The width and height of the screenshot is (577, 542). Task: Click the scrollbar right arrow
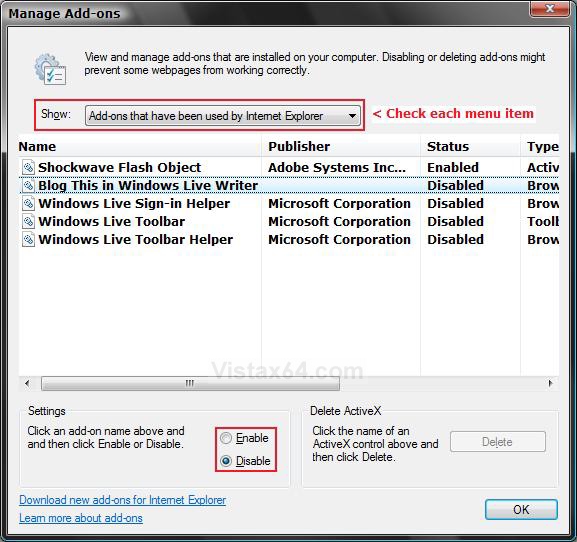551,383
